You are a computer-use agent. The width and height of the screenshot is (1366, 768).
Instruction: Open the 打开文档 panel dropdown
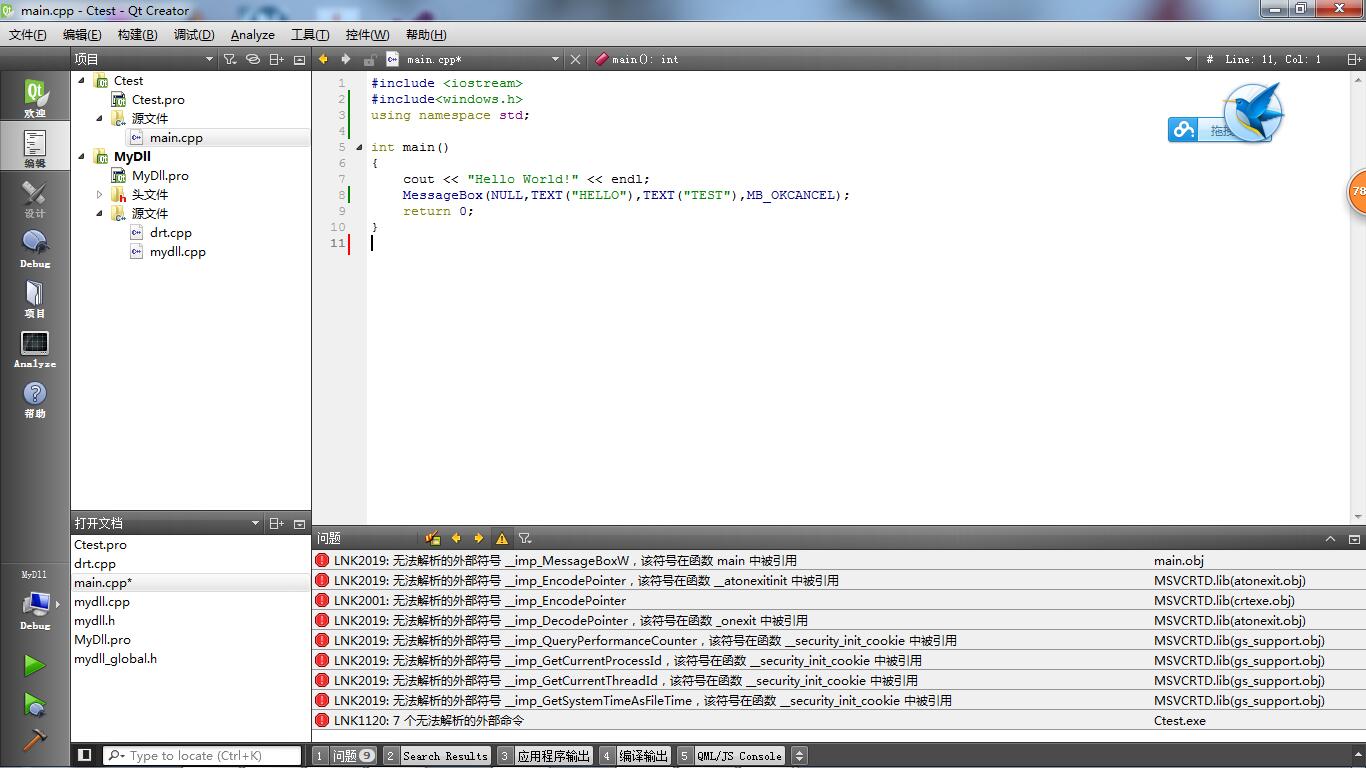pos(255,523)
